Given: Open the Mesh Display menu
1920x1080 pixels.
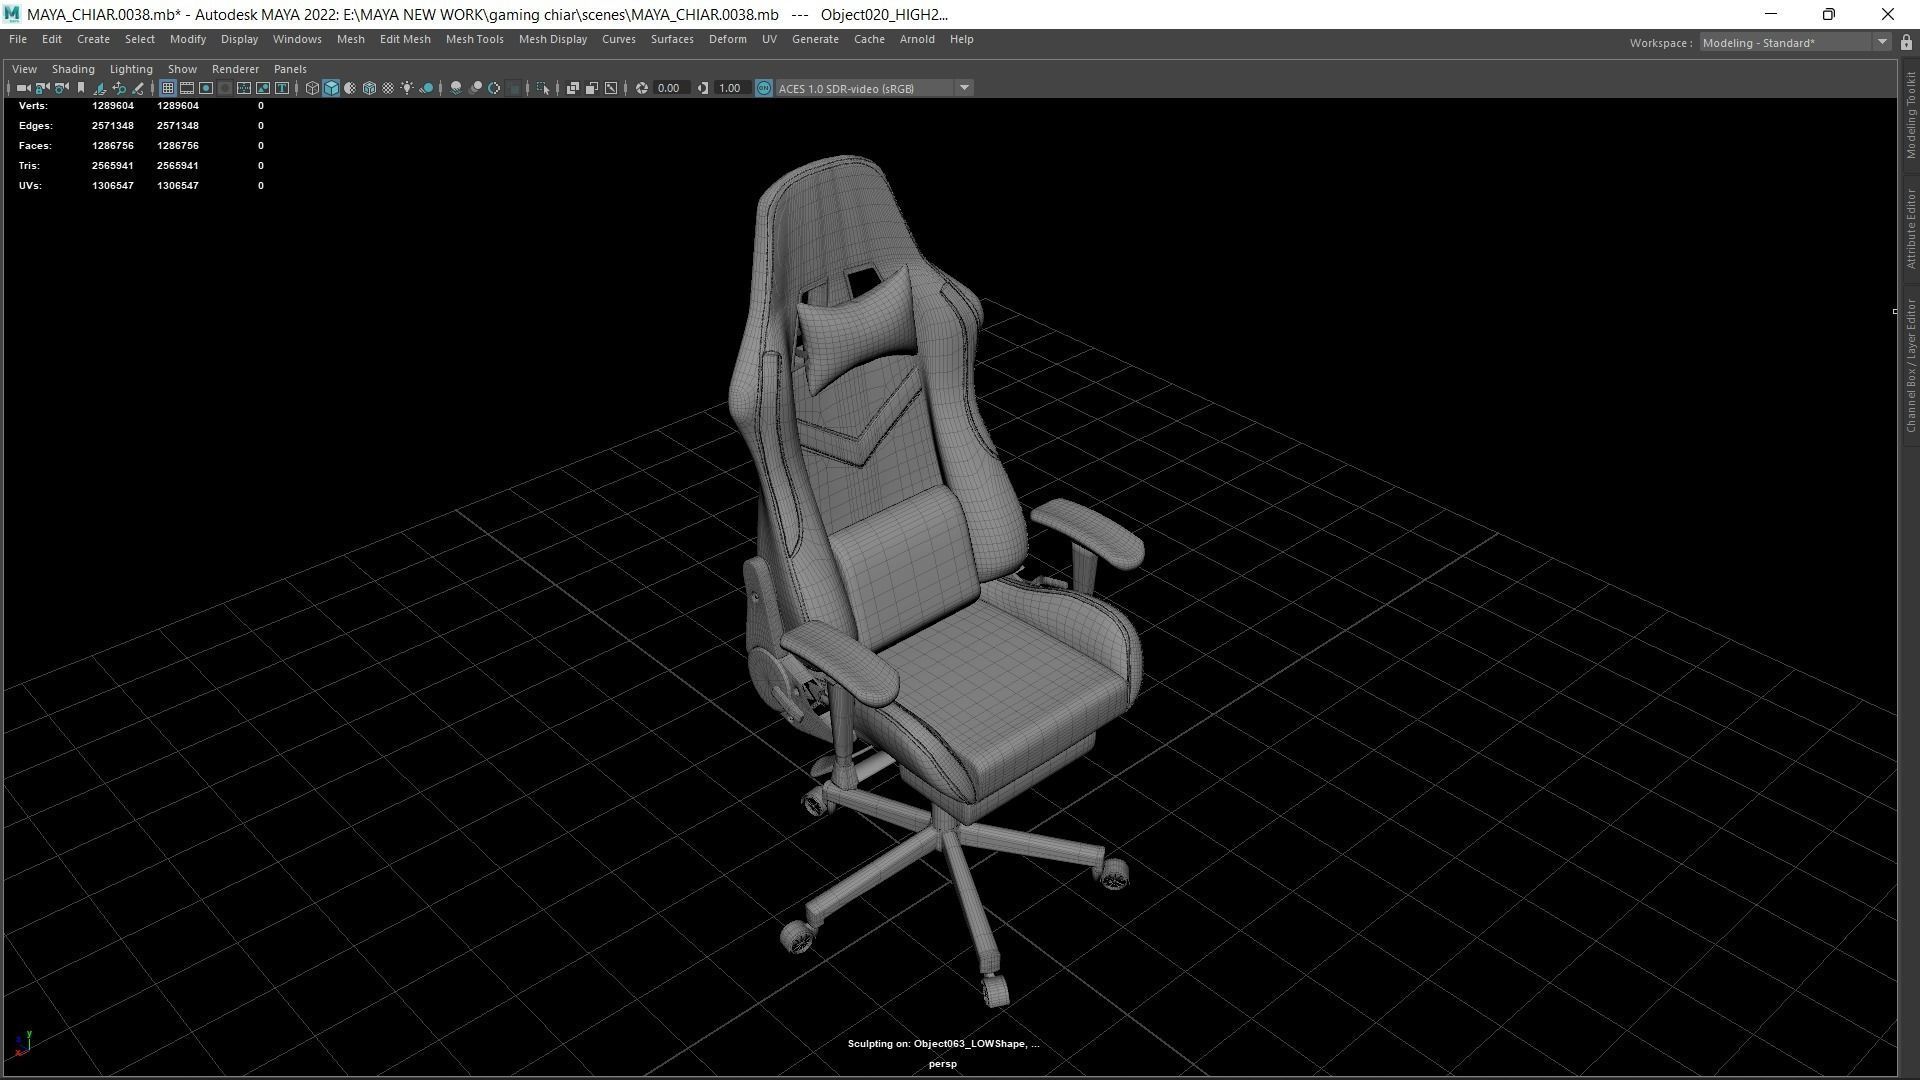Looking at the screenshot, I should point(552,39).
